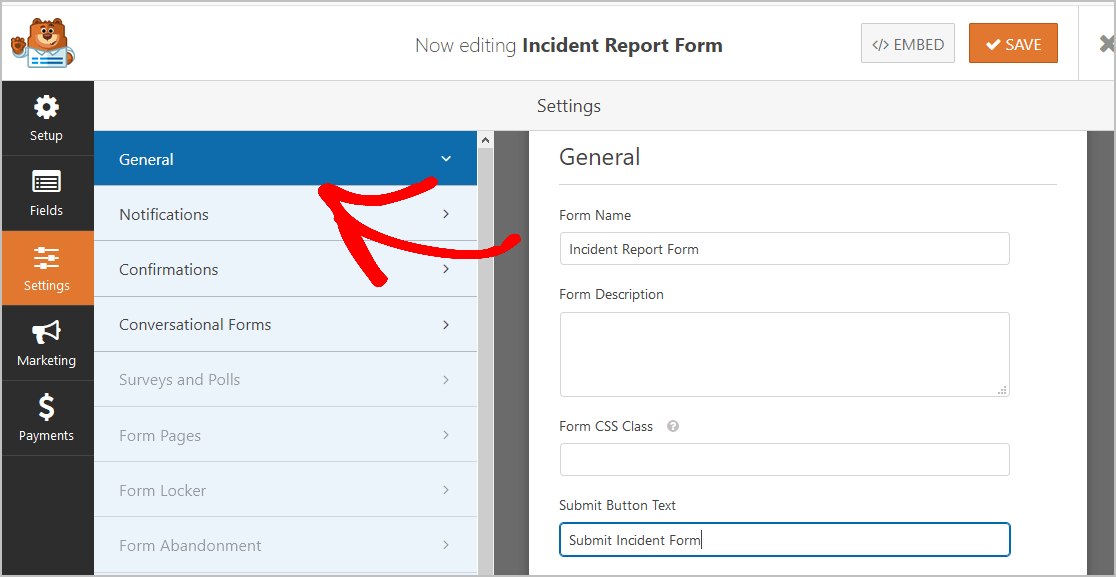Expand the Confirmations chevron

coord(446,269)
